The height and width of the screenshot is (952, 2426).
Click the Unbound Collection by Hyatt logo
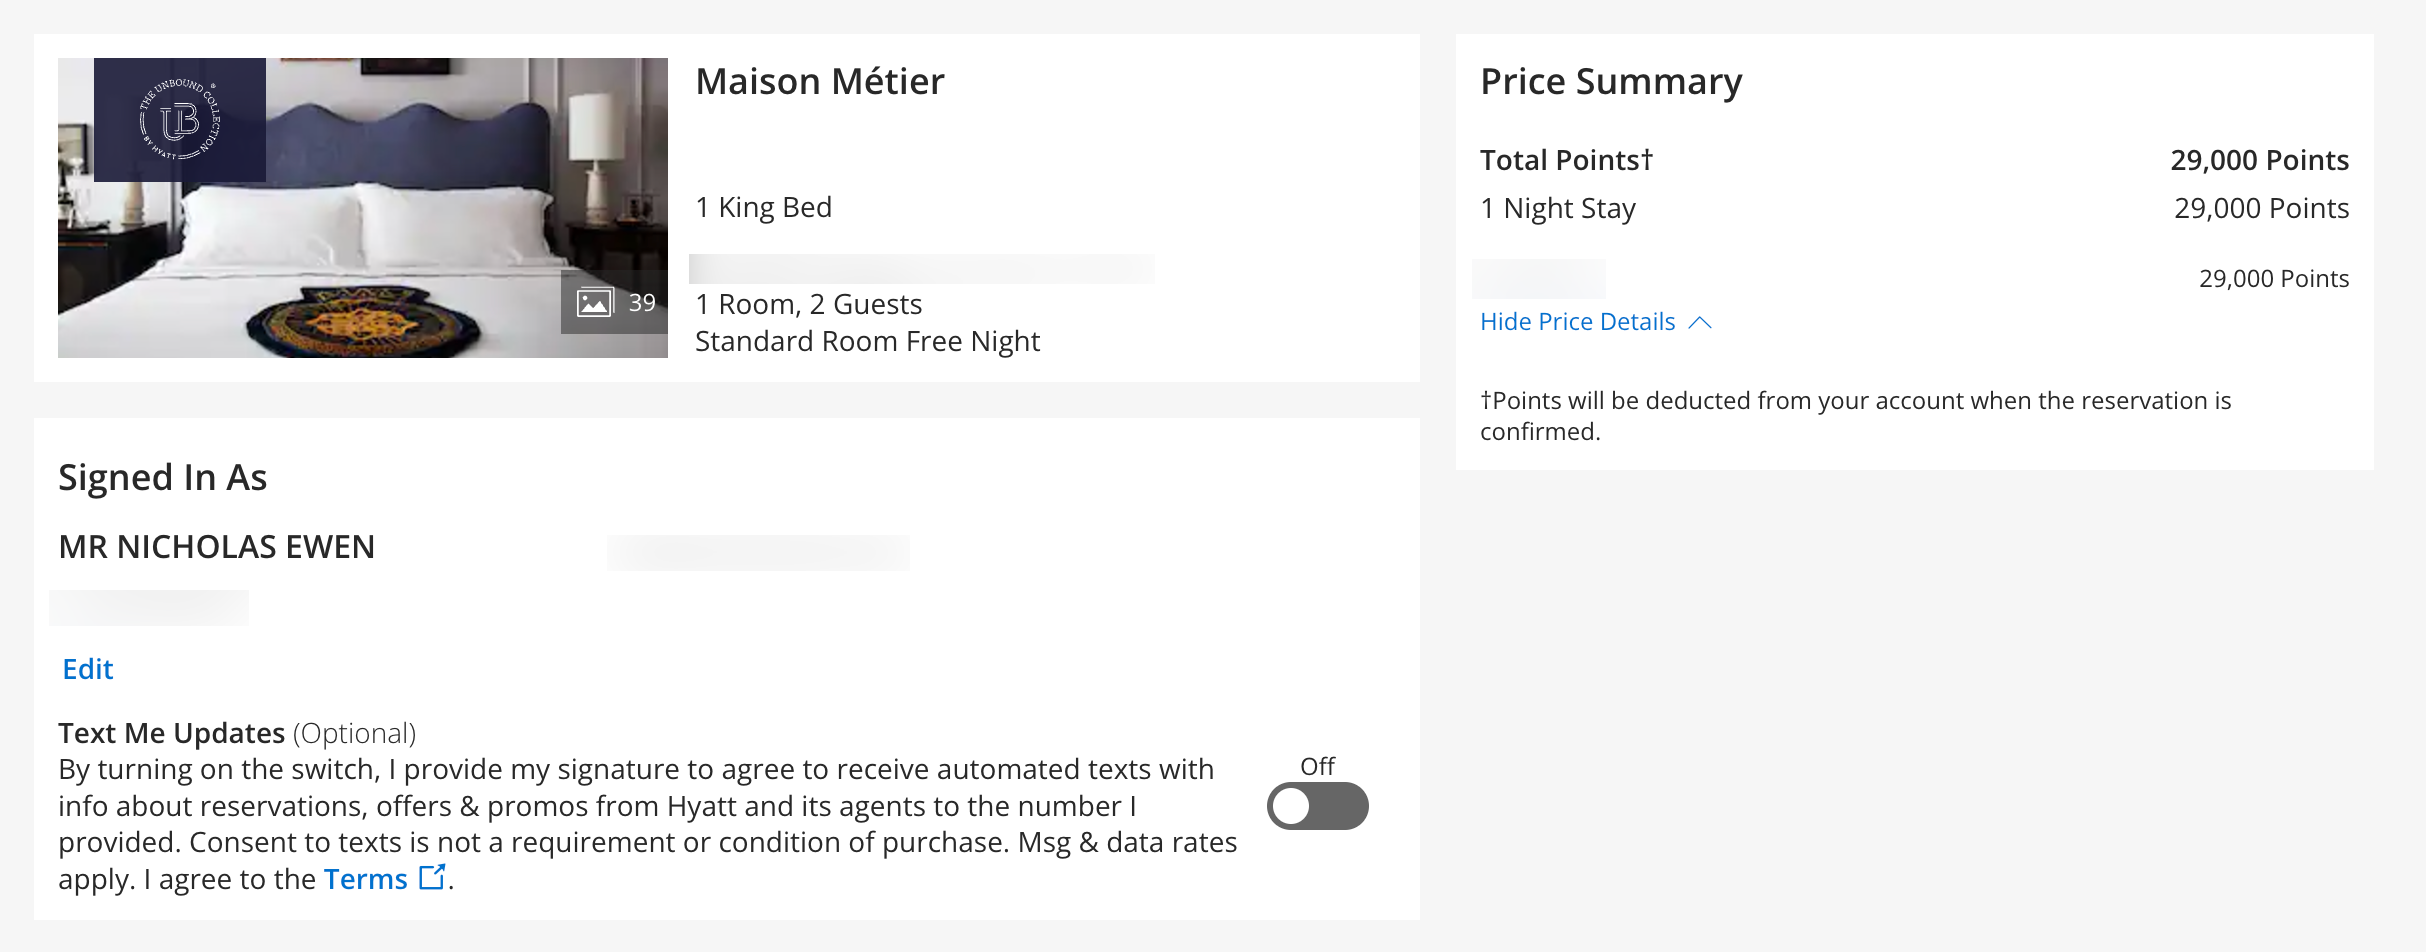[180, 120]
